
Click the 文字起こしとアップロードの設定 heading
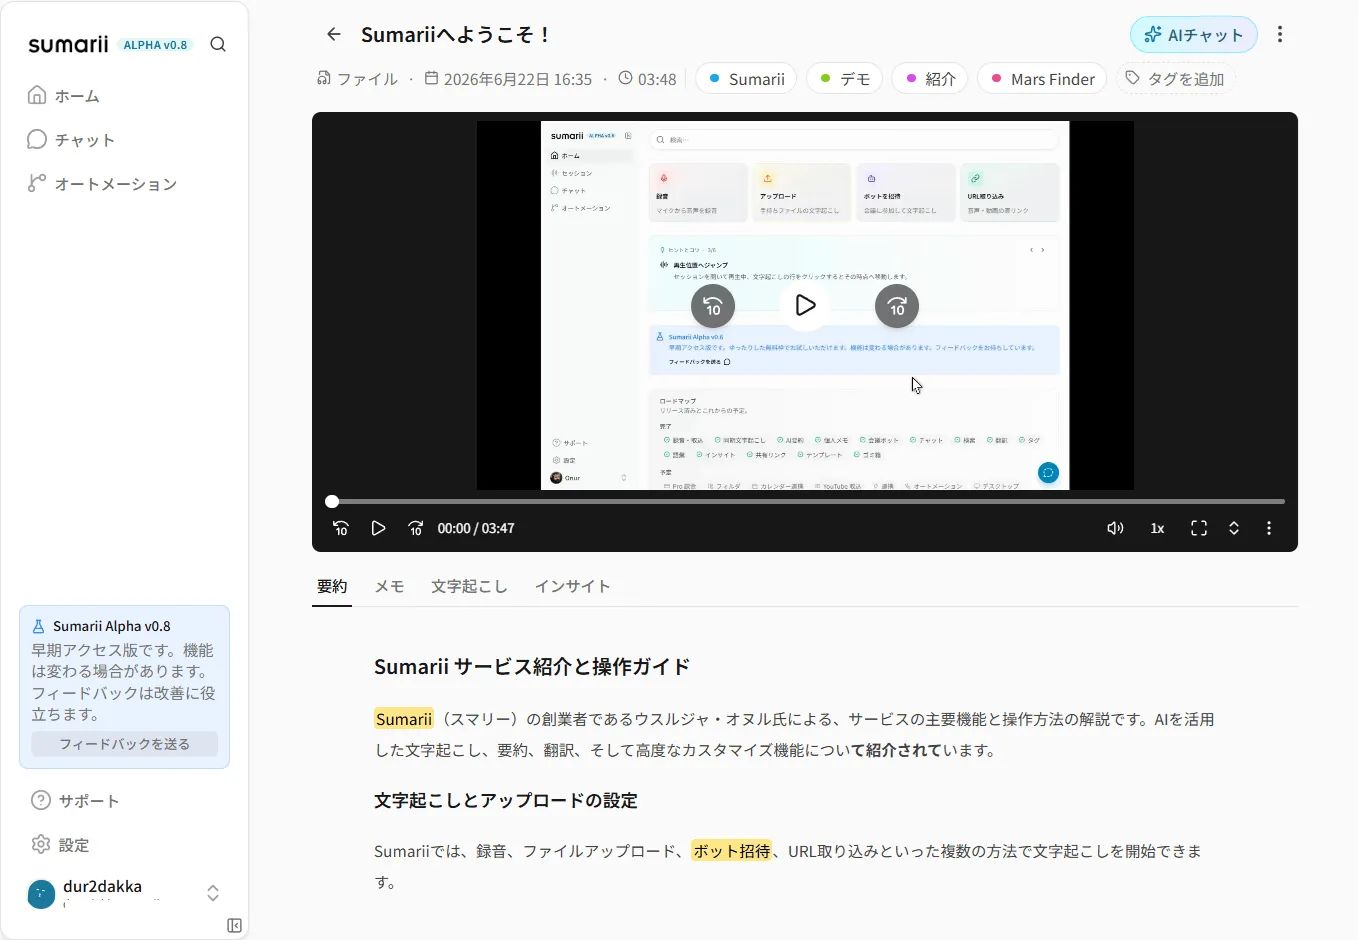pos(506,801)
